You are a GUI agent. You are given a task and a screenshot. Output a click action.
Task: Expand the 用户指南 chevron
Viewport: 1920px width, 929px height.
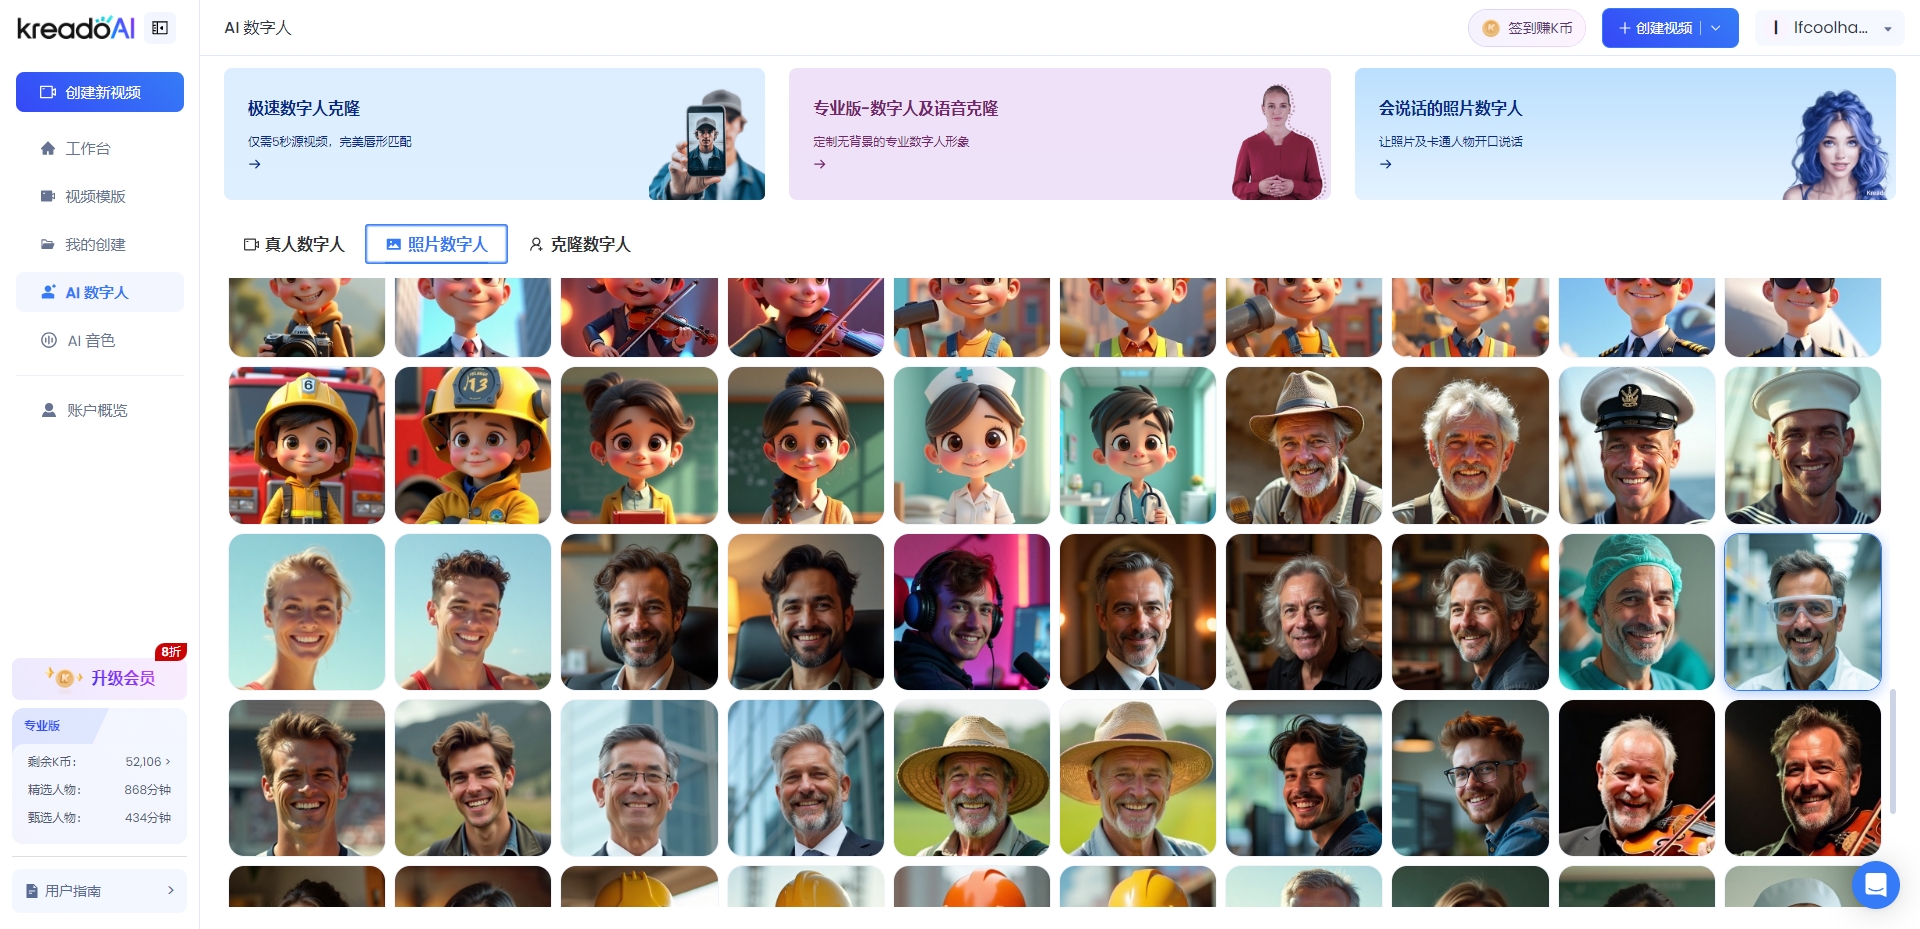pos(170,890)
